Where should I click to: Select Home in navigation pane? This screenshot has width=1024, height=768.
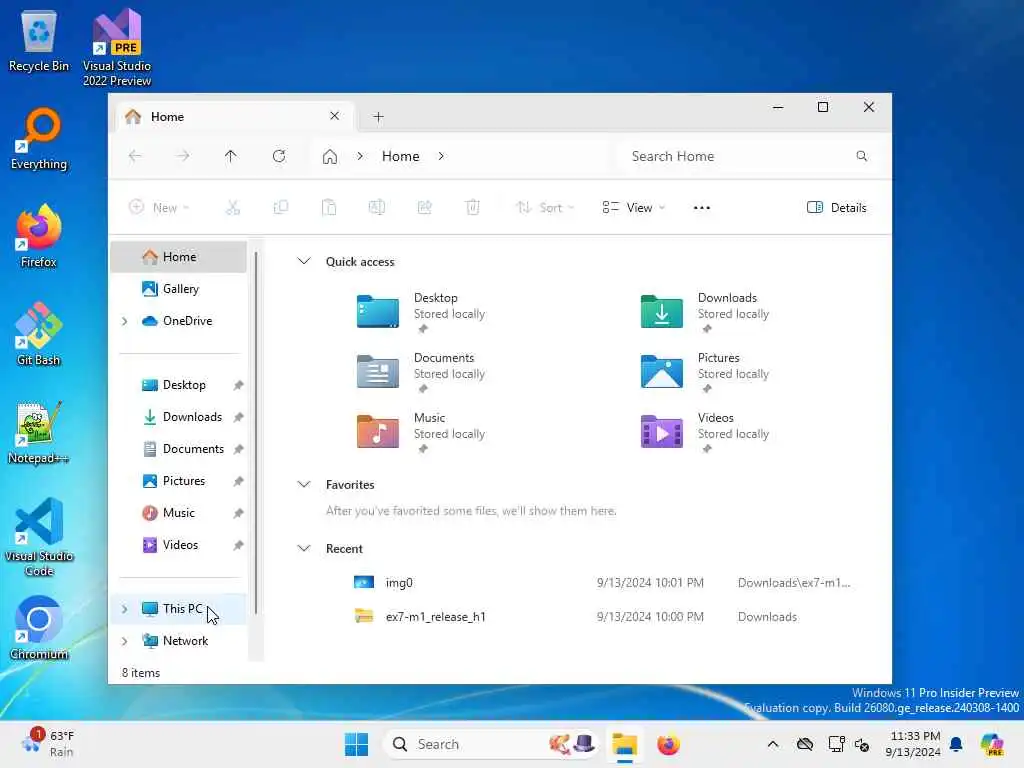point(178,257)
